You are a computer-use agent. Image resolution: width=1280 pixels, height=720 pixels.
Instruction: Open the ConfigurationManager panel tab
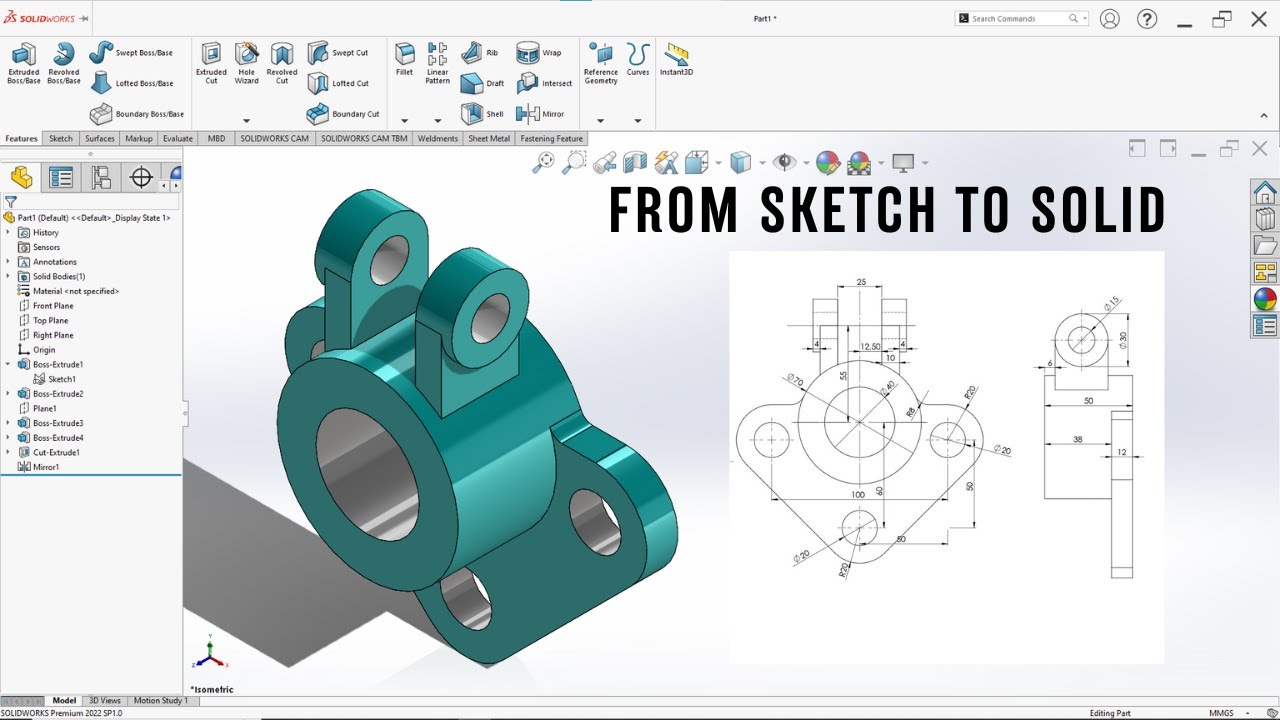point(101,178)
